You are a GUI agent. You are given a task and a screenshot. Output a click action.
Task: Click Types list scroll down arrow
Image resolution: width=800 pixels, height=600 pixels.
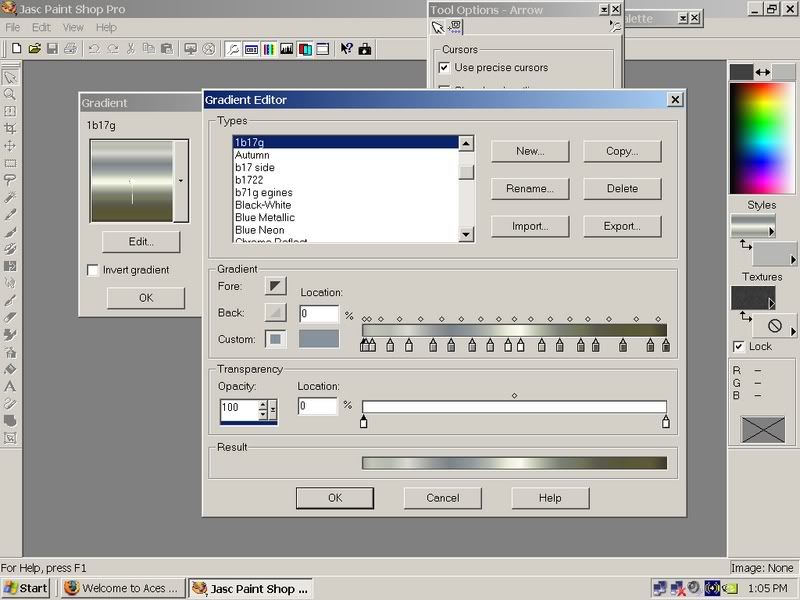click(466, 234)
